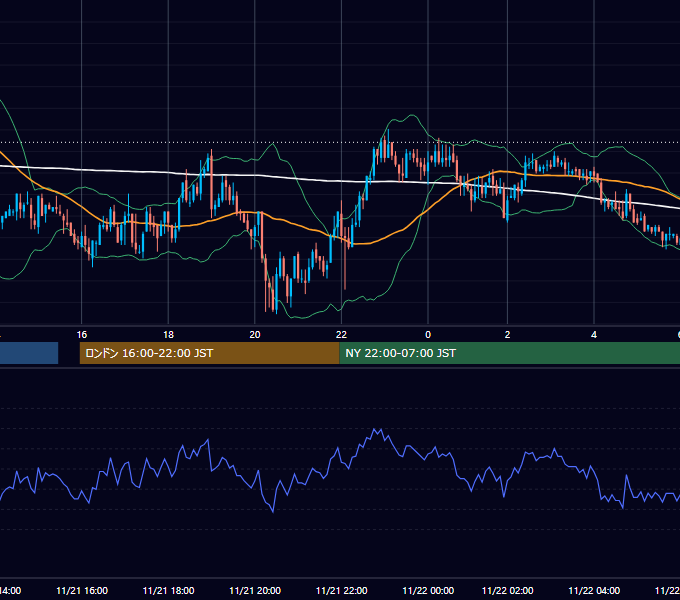Click the 11/22 02:00 date label
The height and width of the screenshot is (600, 680).
tap(507, 590)
